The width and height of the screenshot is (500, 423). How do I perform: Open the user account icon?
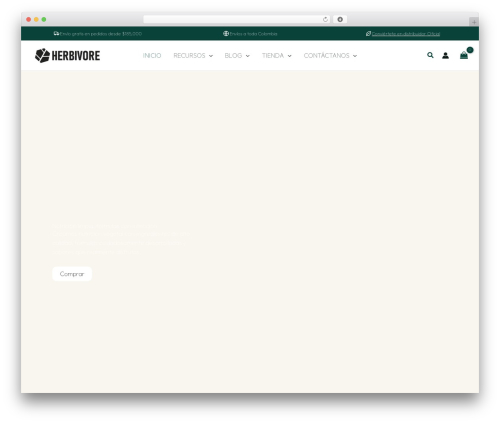tap(445, 56)
